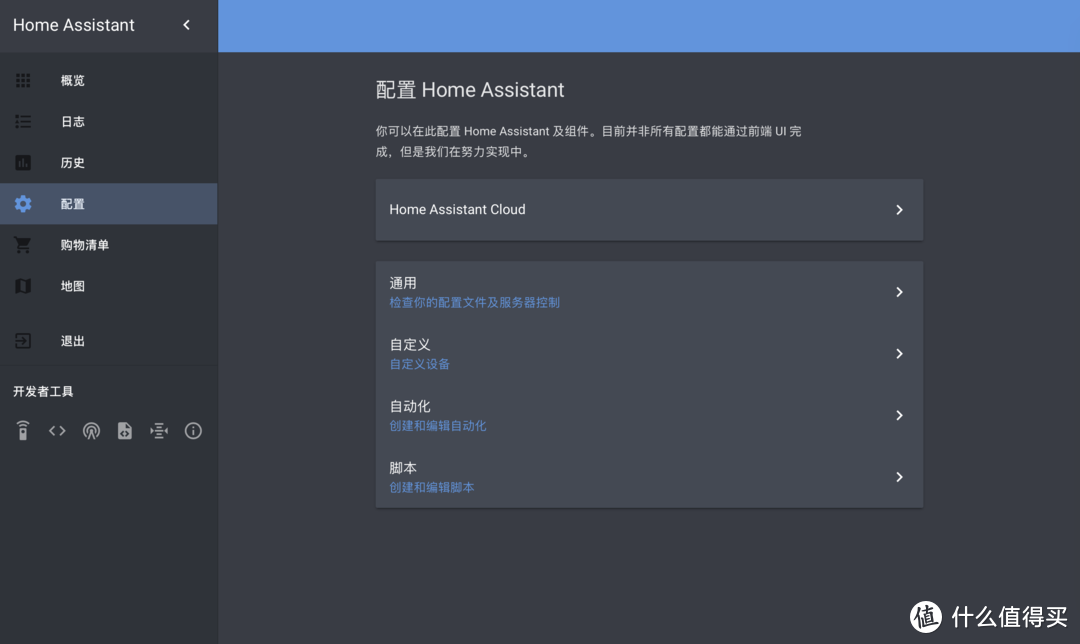Click the 日志 list icon in sidebar

[22, 121]
